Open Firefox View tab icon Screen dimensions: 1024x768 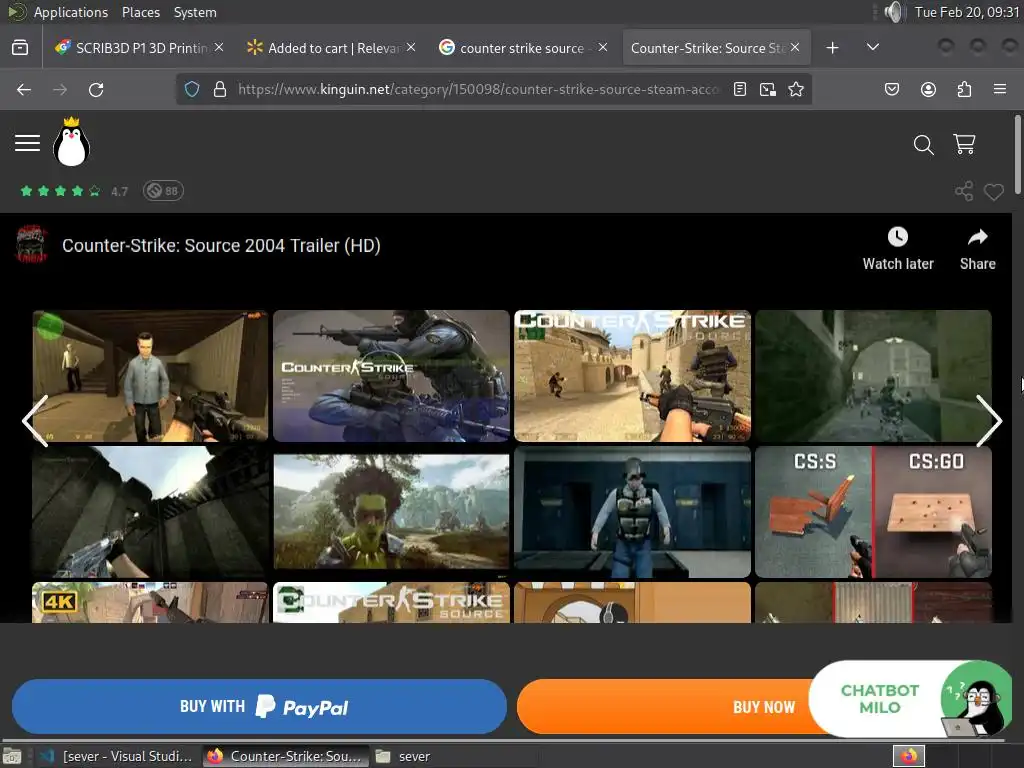[20, 48]
